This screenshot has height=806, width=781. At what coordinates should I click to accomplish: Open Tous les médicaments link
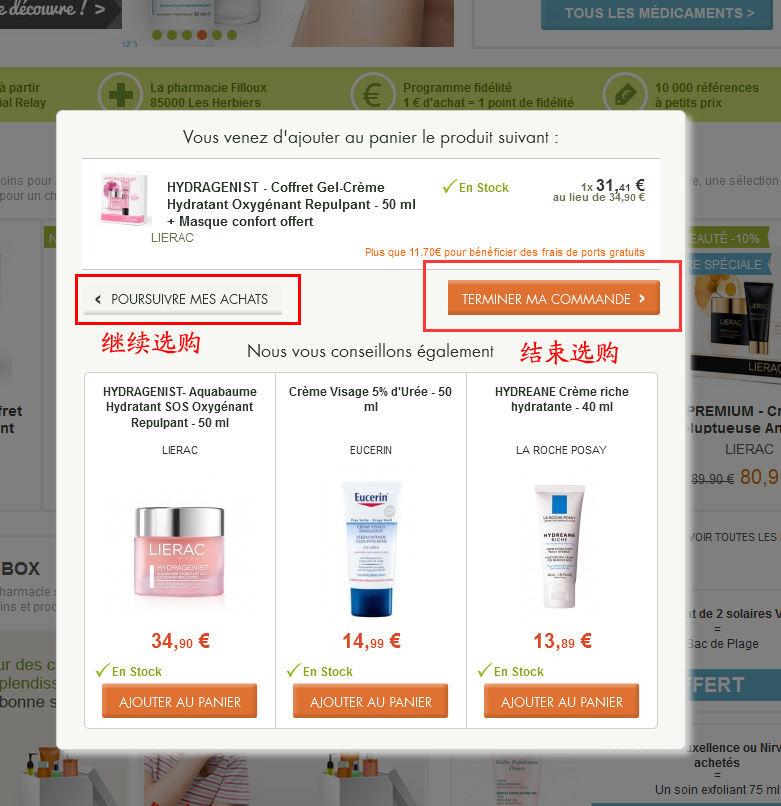(657, 13)
